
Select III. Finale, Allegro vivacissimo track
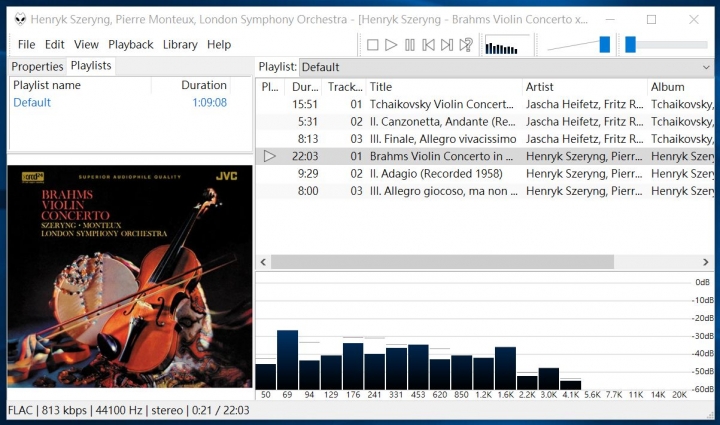tap(443, 139)
